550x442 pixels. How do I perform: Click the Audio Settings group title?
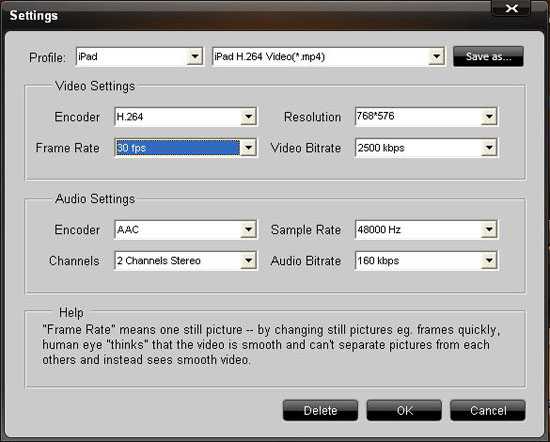(95, 199)
